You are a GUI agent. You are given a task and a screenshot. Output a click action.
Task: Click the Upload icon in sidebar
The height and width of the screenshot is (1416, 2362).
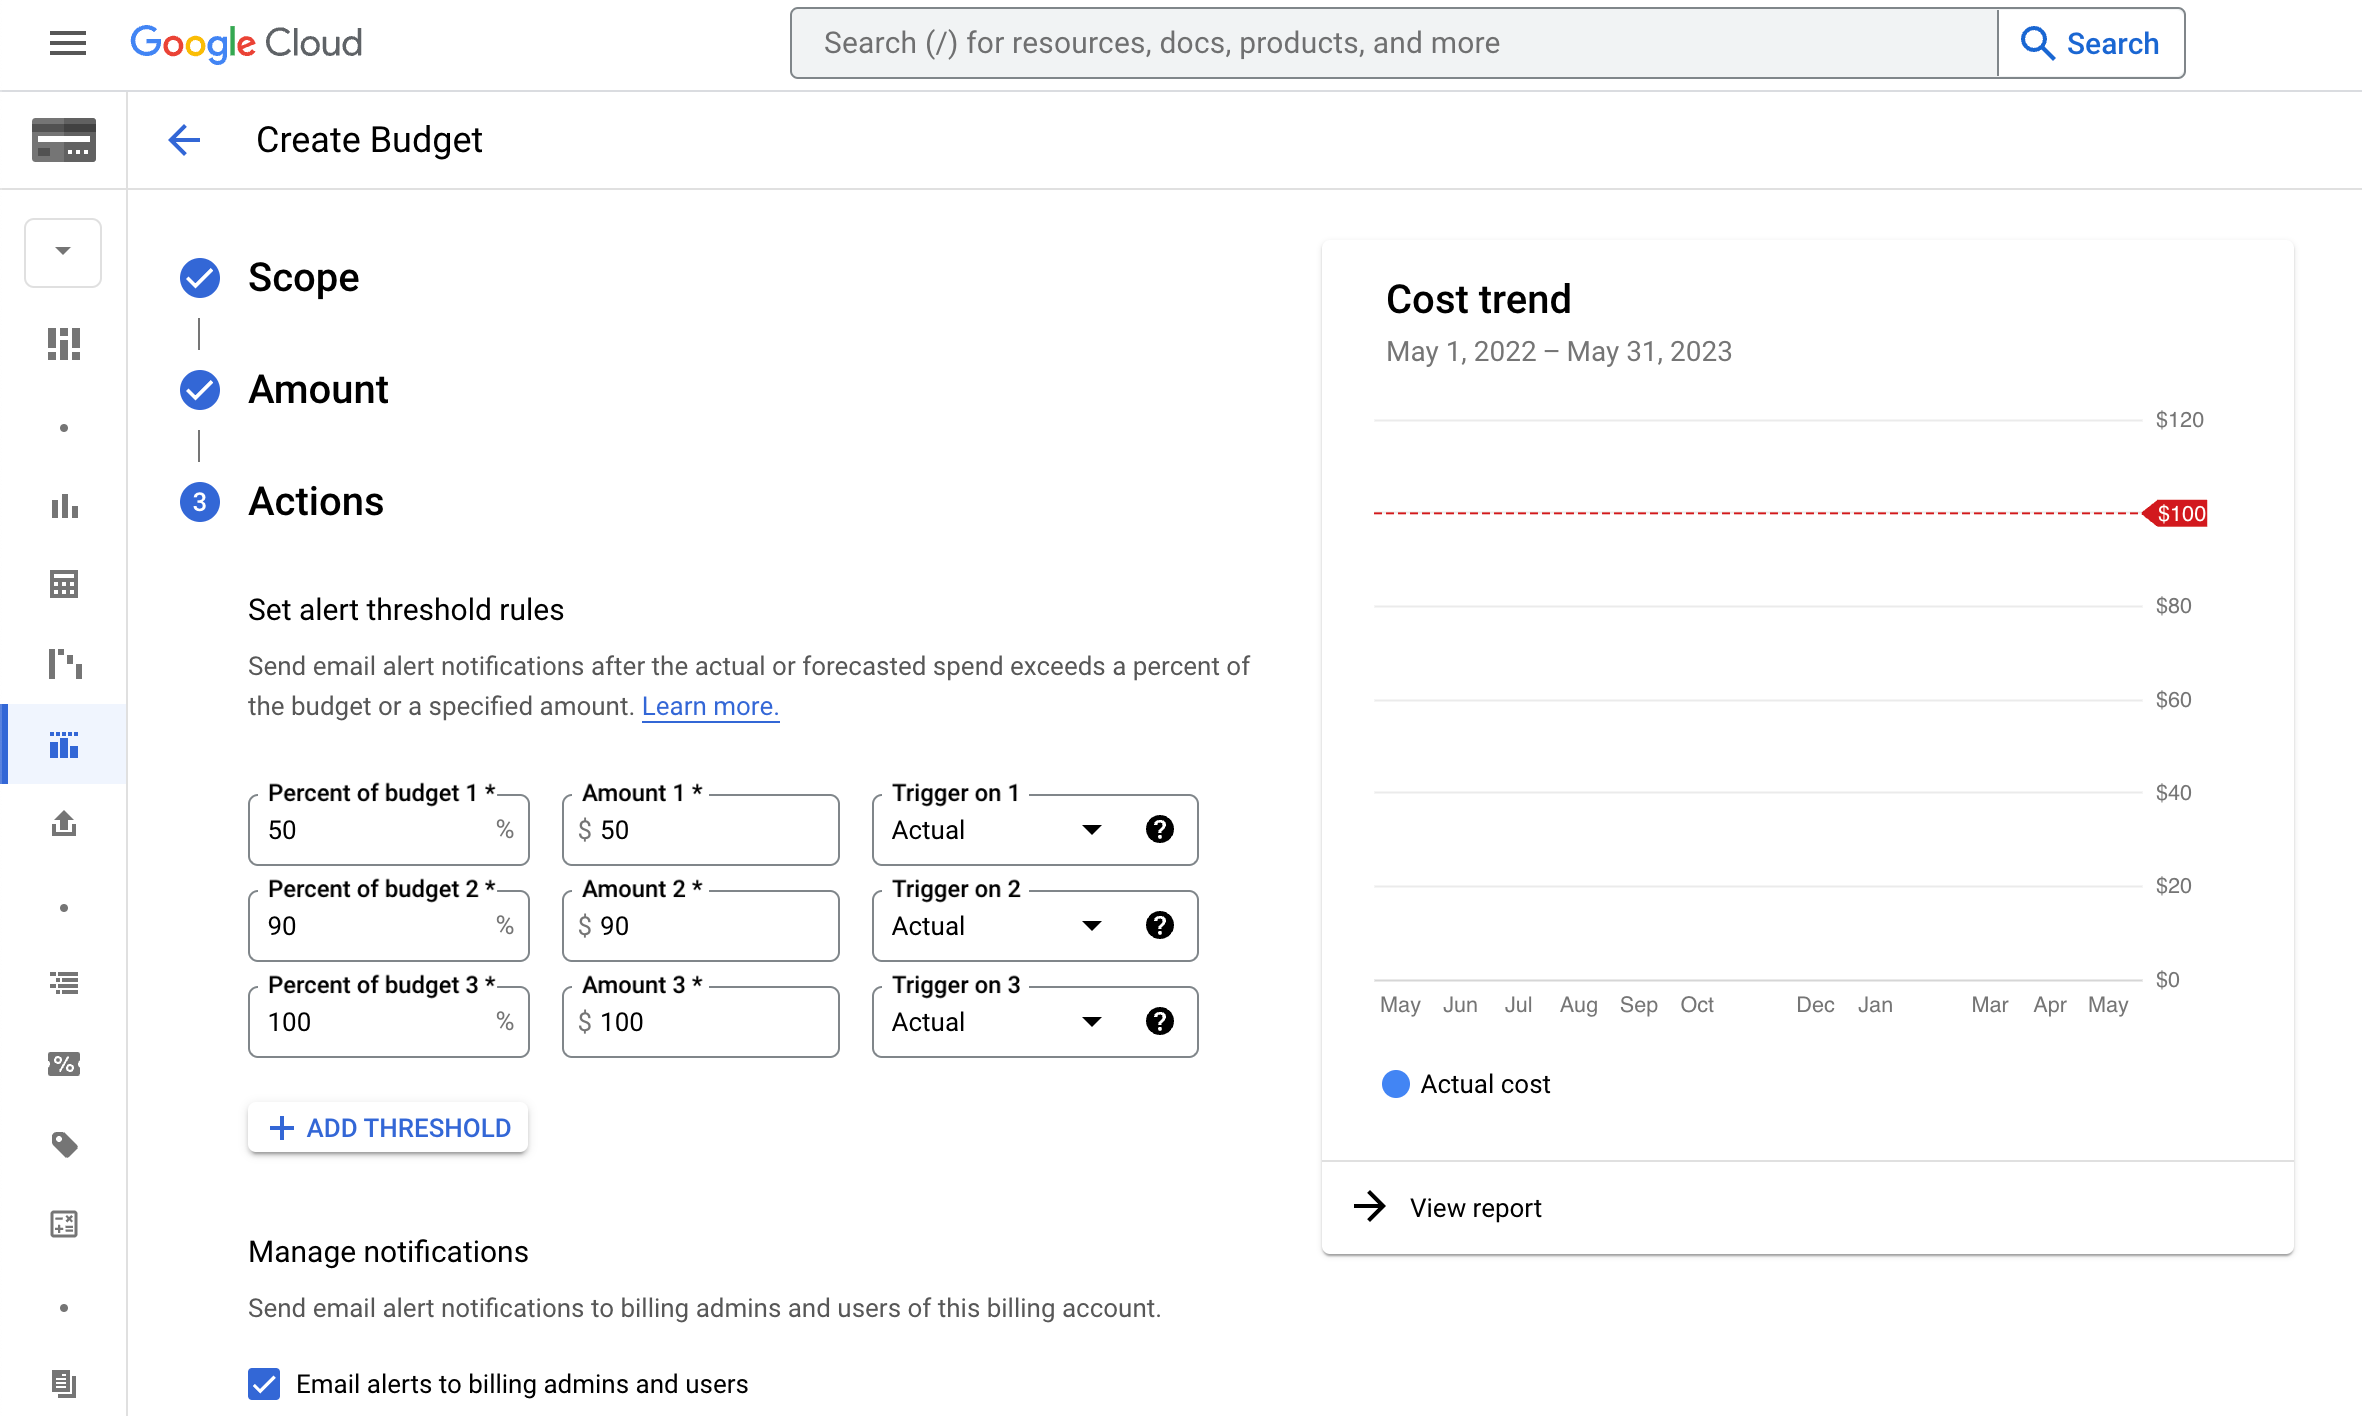click(64, 824)
